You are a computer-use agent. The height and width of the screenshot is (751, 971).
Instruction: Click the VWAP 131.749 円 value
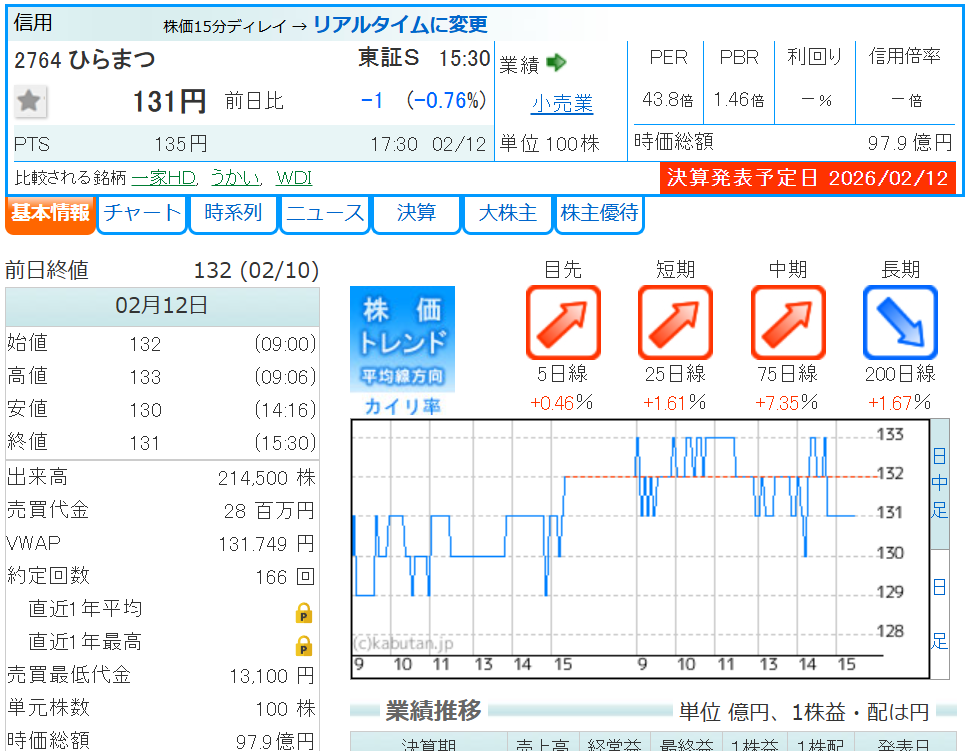pos(266,544)
